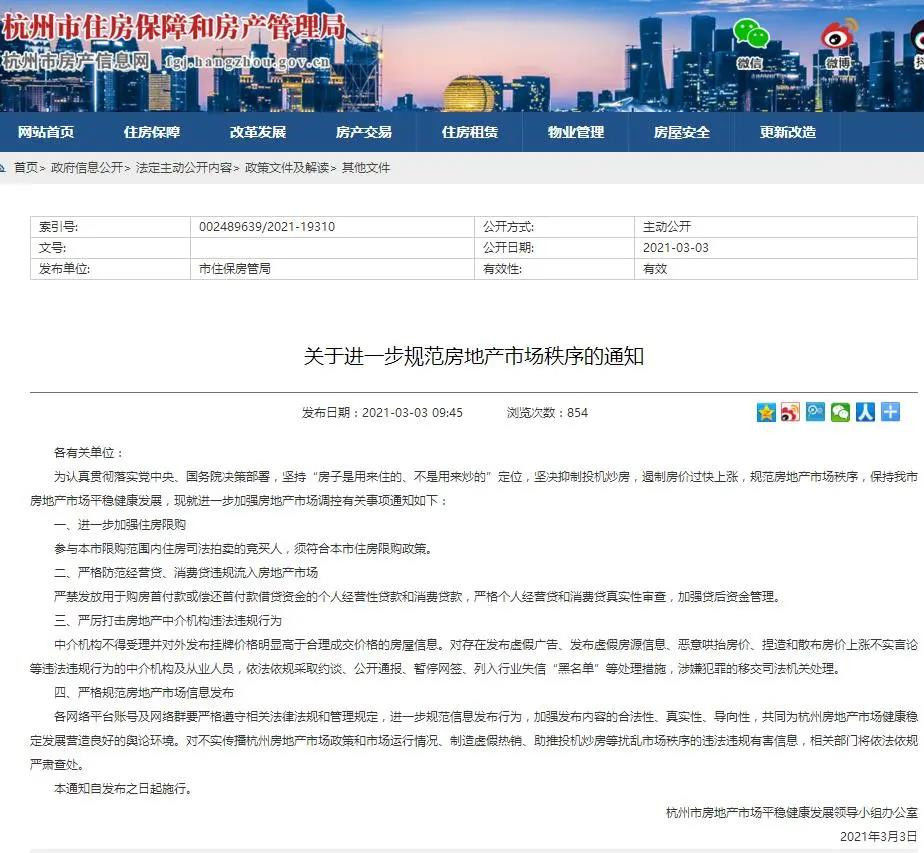The image size is (924, 853).
Task: Select the 有效 validity value cell
Action: [x=776, y=269]
